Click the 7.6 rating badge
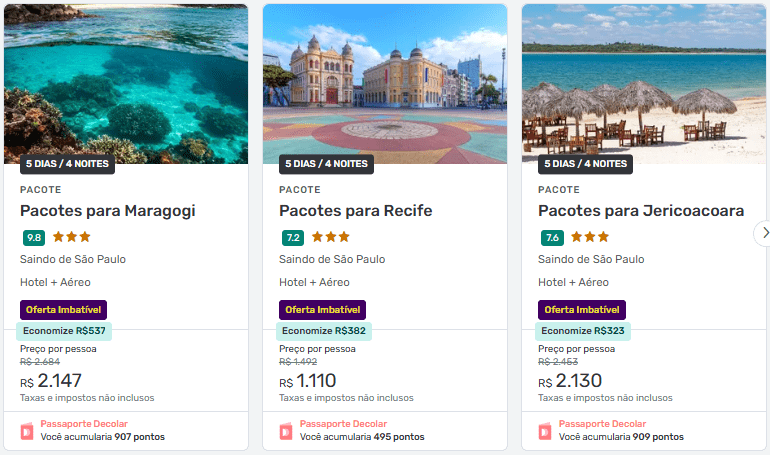This screenshot has height=455, width=770. click(x=552, y=238)
